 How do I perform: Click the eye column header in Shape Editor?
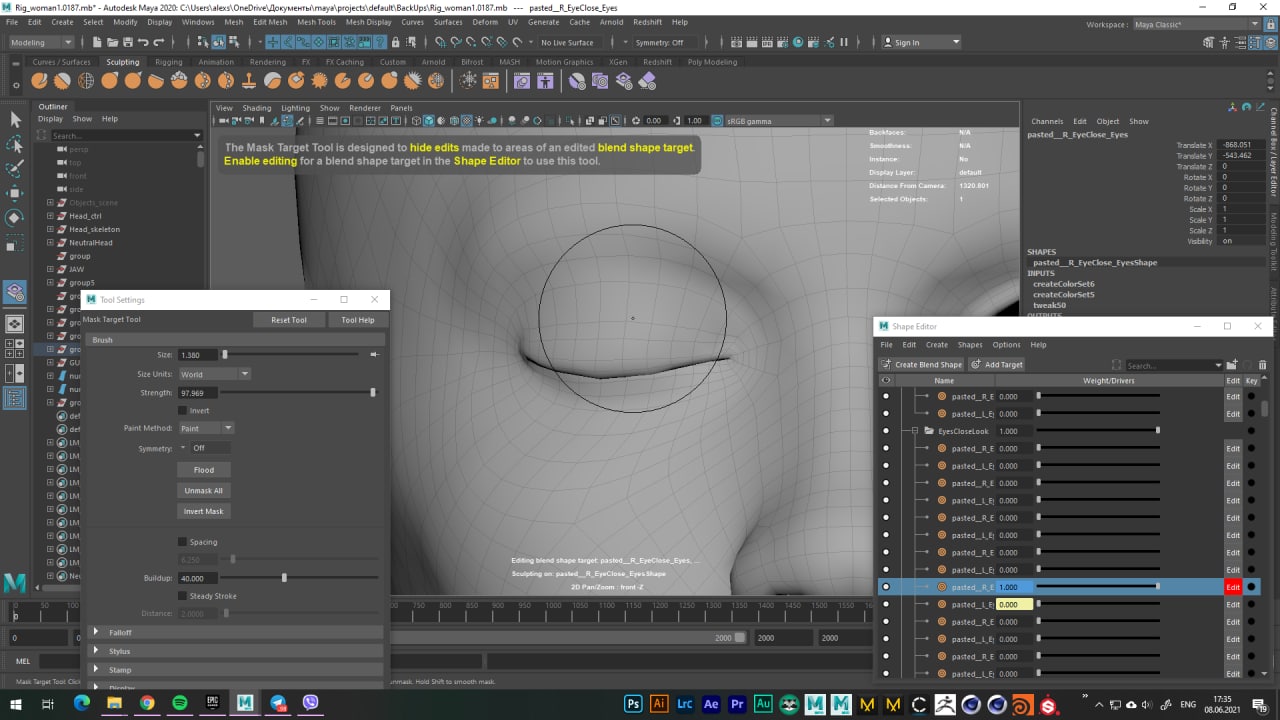pos(886,380)
